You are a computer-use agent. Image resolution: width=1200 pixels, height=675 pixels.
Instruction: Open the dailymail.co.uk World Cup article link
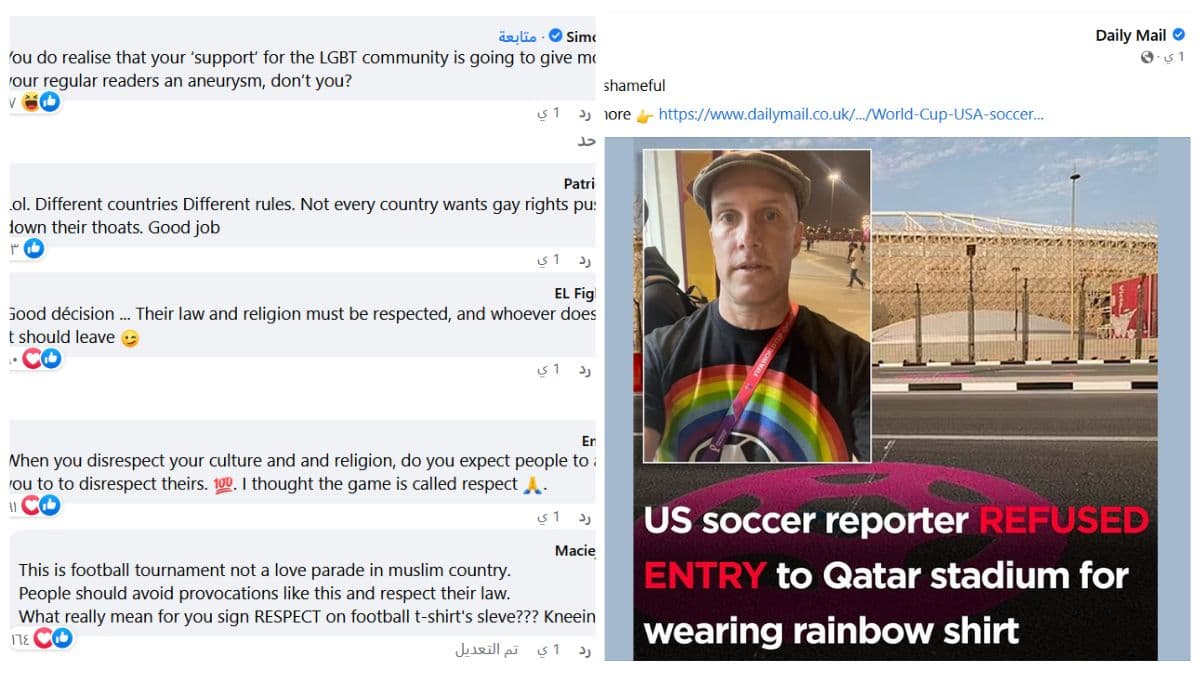[851, 114]
